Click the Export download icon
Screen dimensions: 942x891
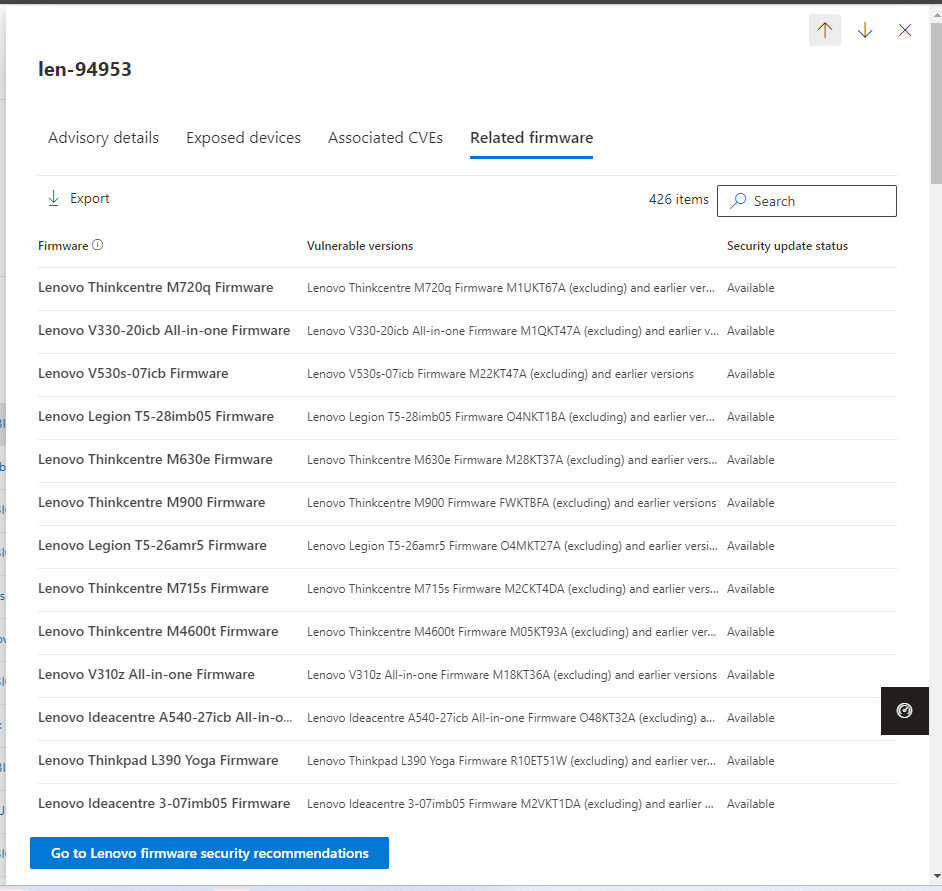[53, 198]
